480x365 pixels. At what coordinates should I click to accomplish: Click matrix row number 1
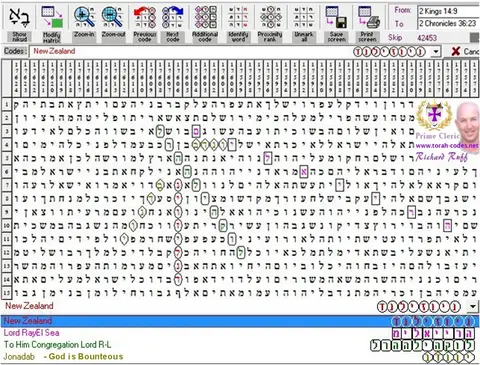click(x=6, y=104)
